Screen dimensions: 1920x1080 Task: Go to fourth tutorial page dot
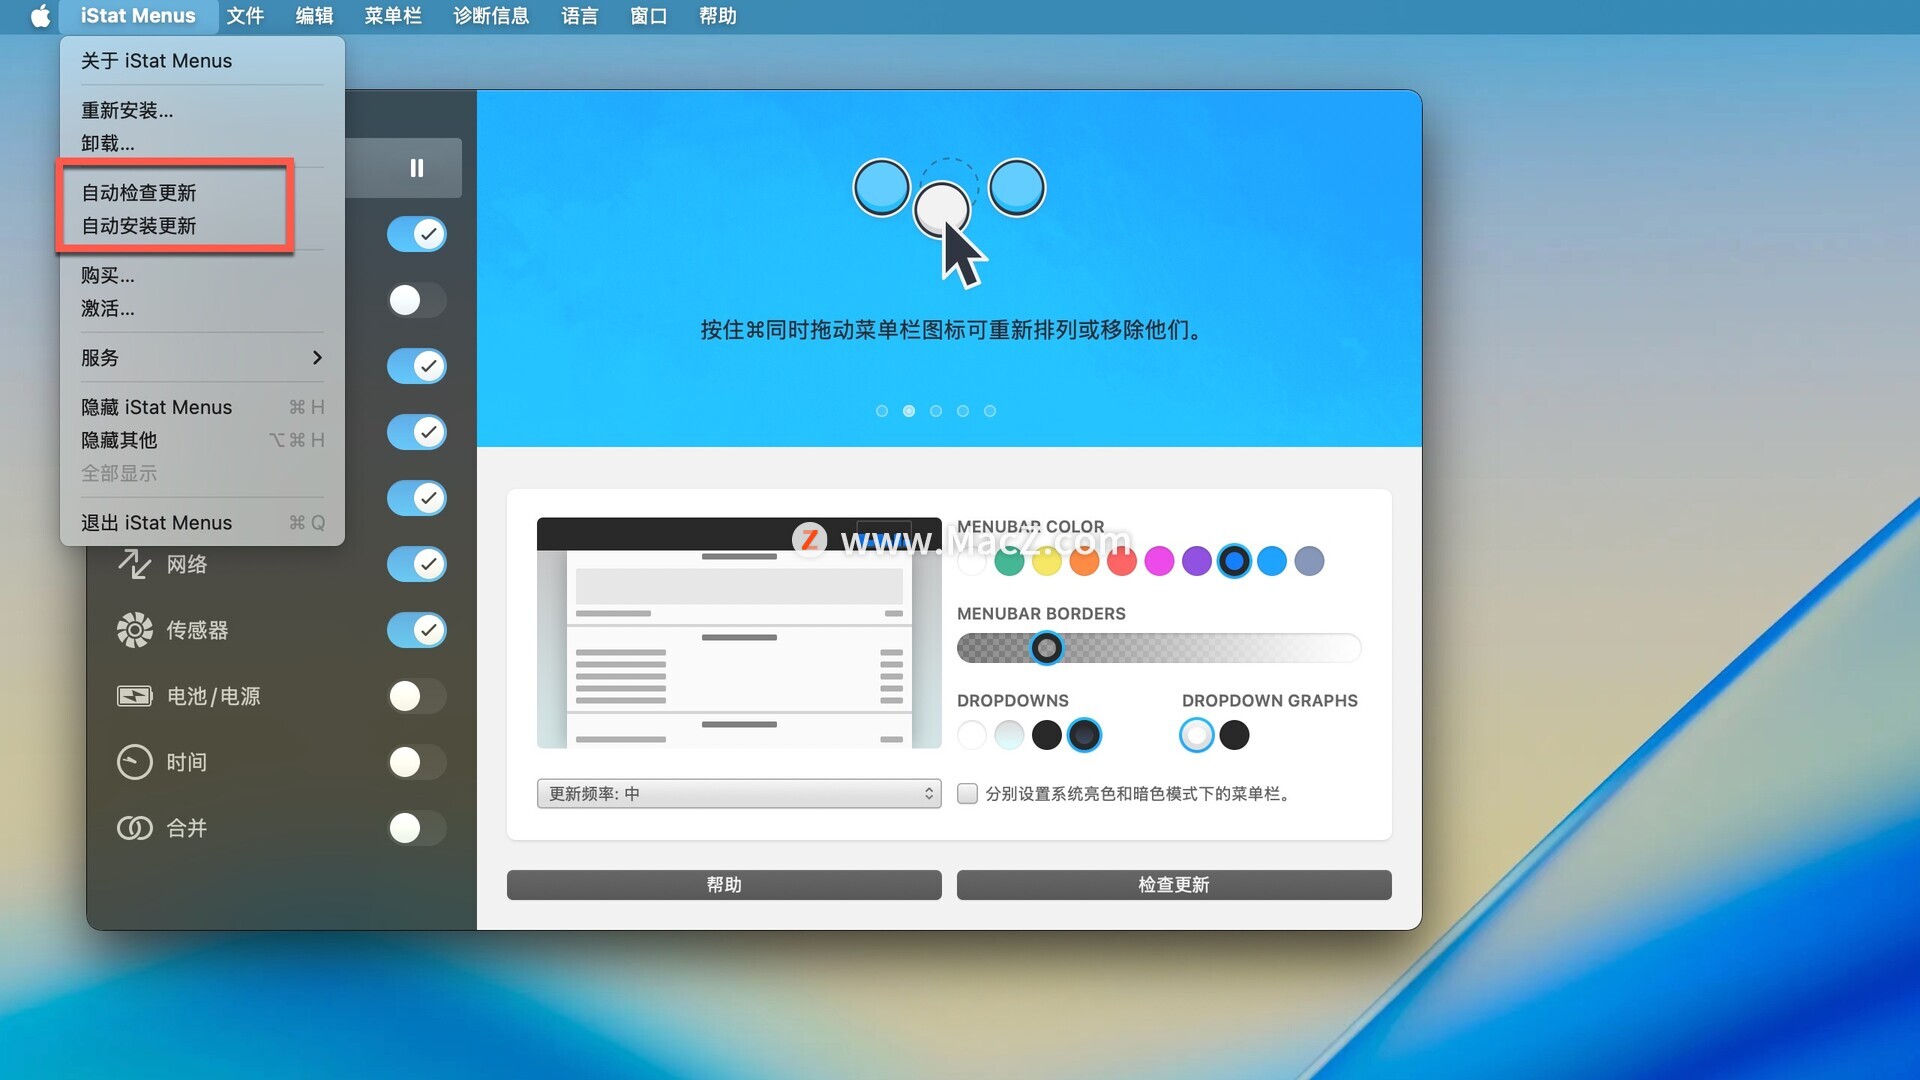pyautogui.click(x=963, y=411)
